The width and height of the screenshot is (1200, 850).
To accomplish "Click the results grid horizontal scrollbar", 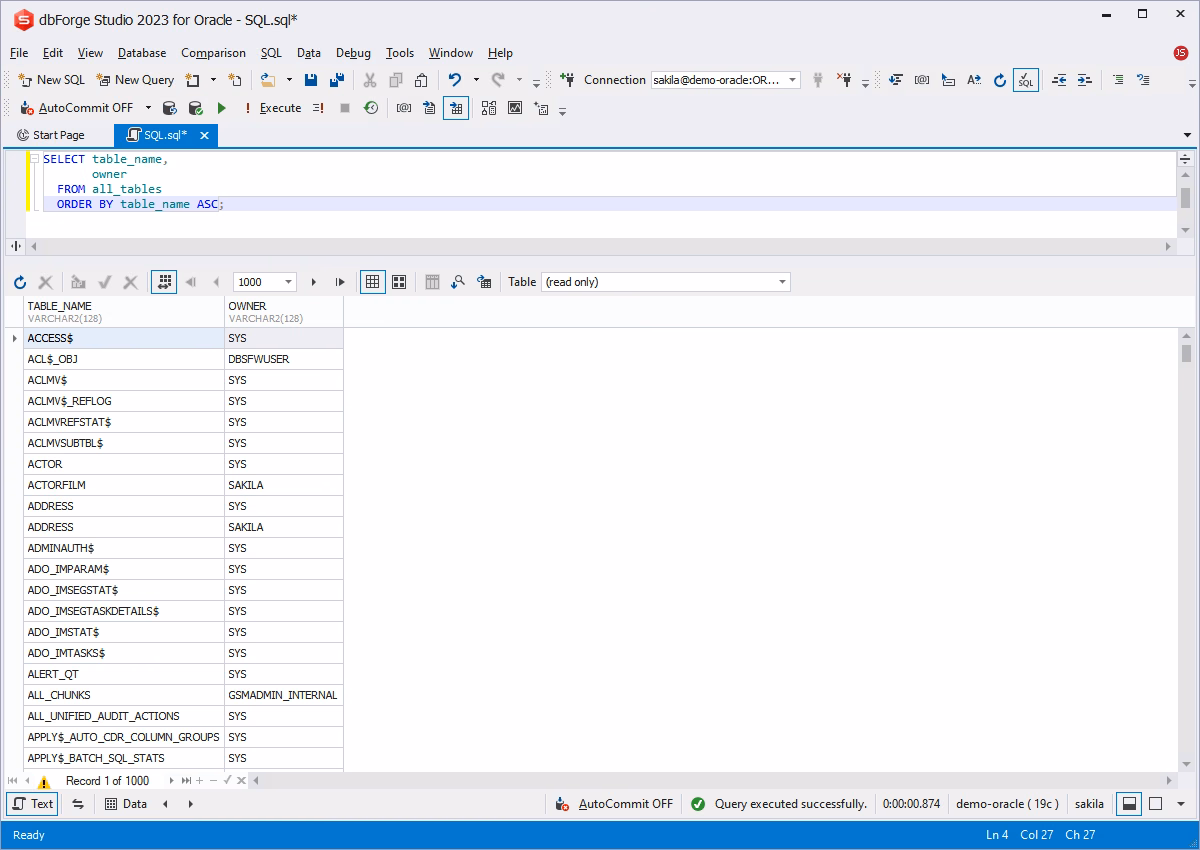I will 712,780.
